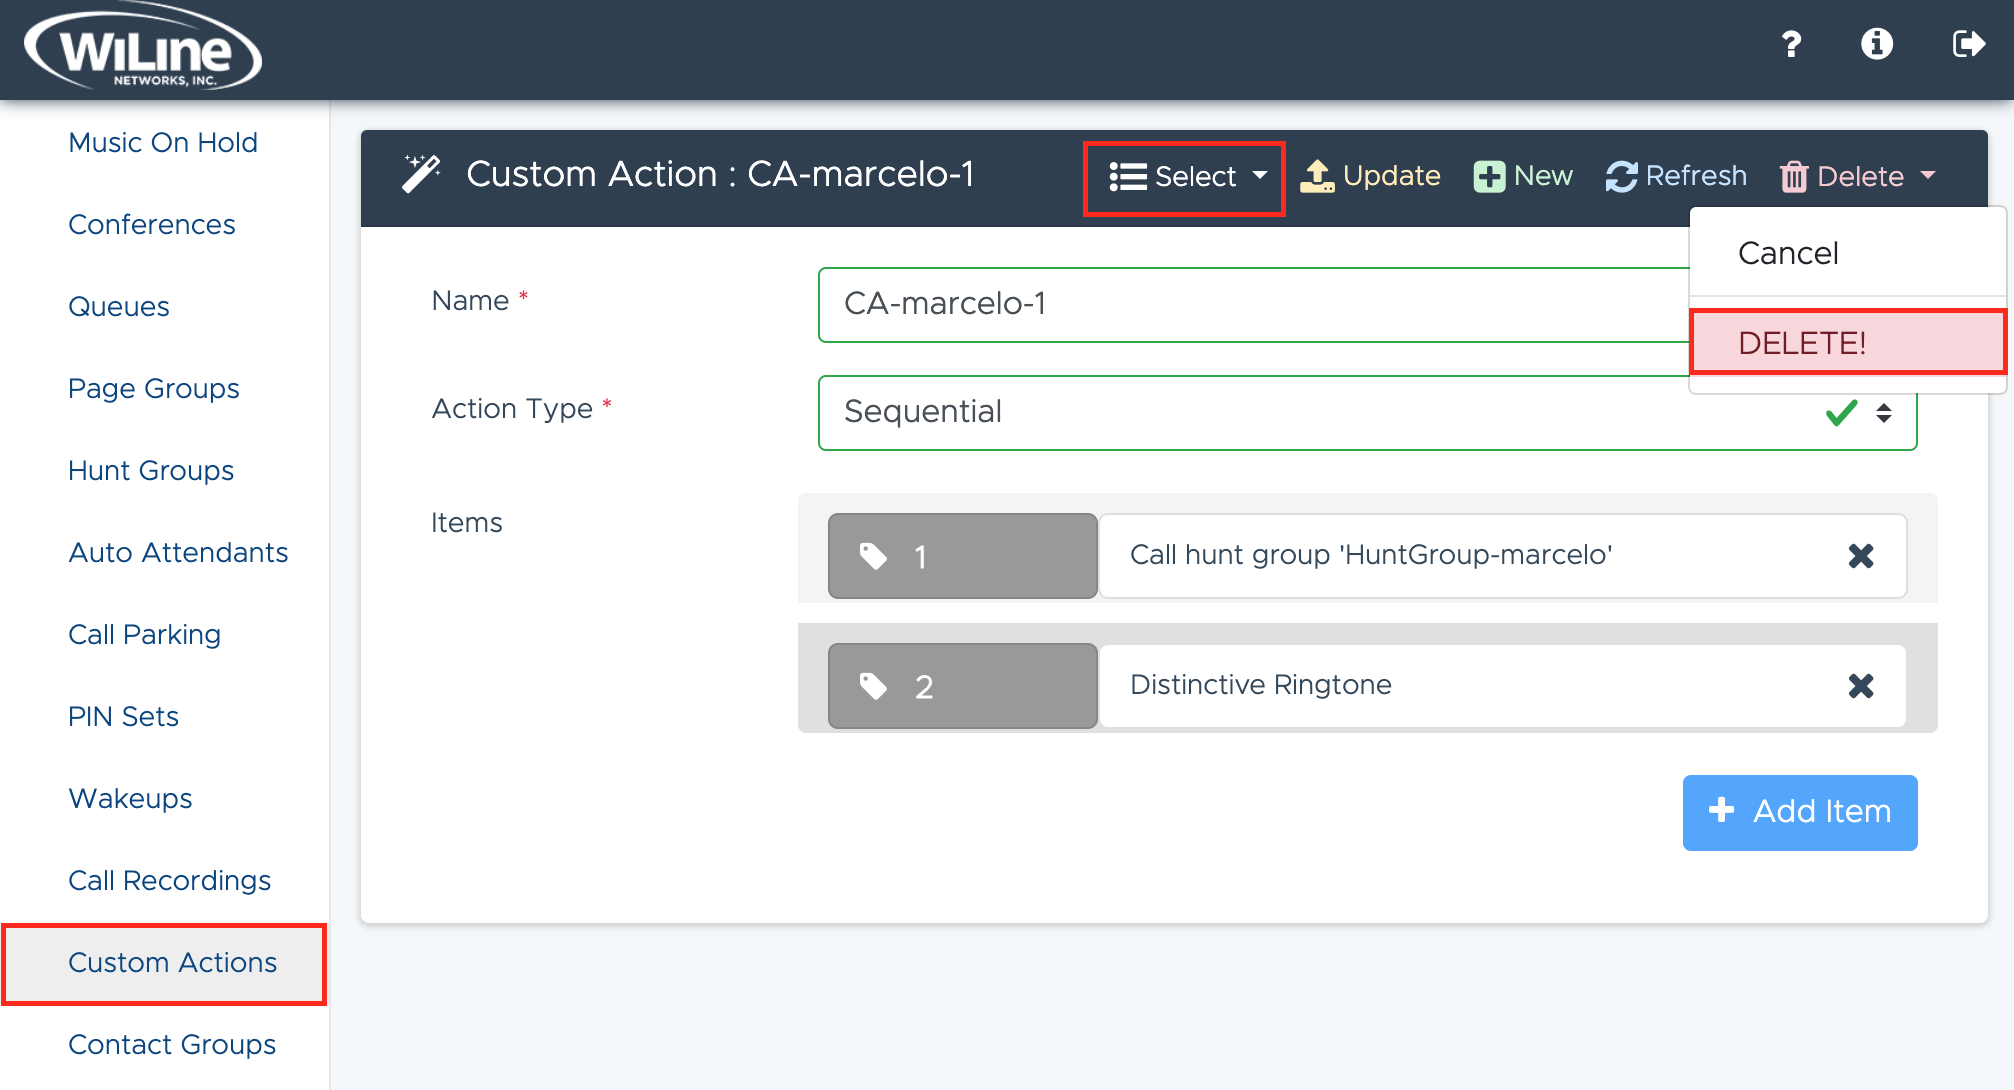The image size is (2014, 1090).
Task: Open PIN Sets in sidebar
Action: pyautogui.click(x=124, y=717)
